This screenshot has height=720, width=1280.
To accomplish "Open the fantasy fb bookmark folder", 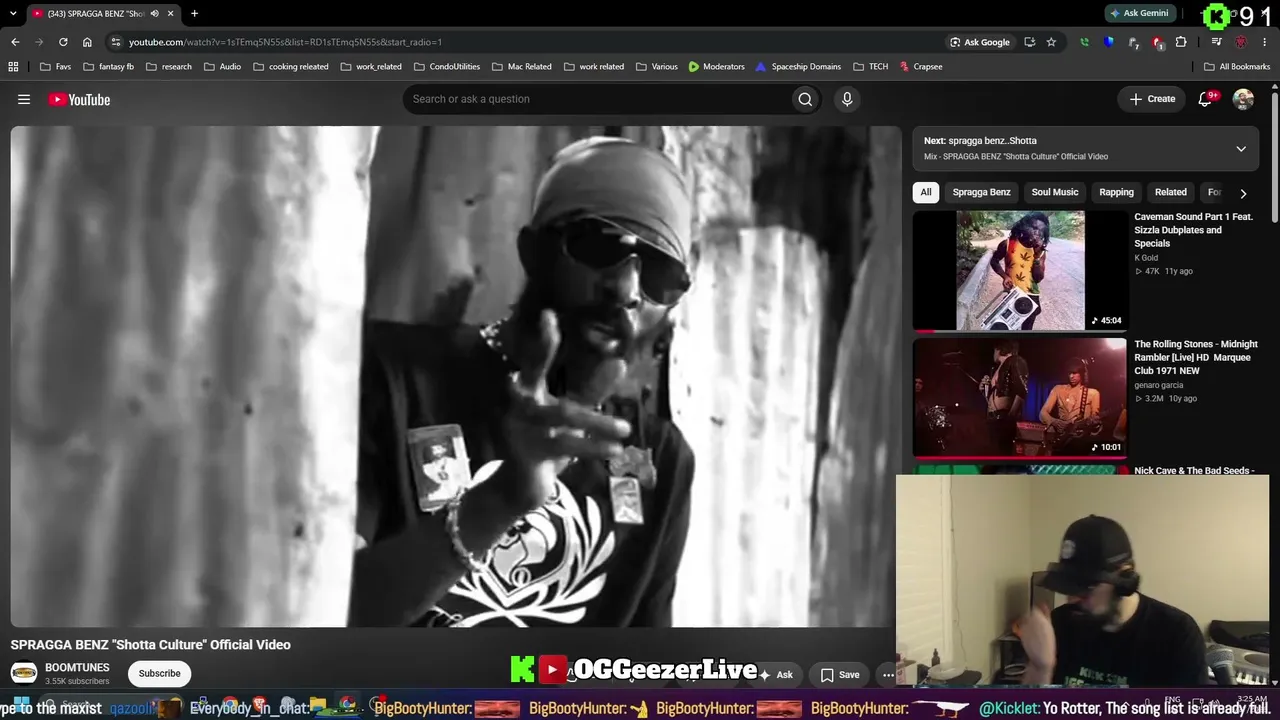I will [108, 67].
